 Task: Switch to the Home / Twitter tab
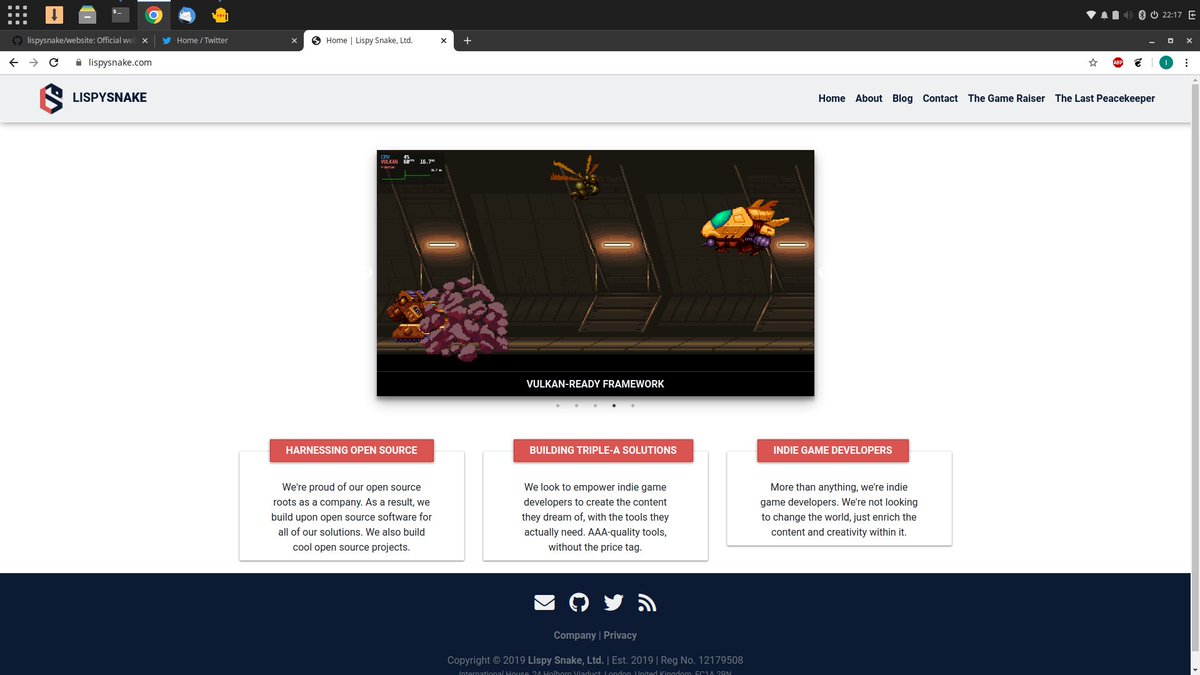229,40
